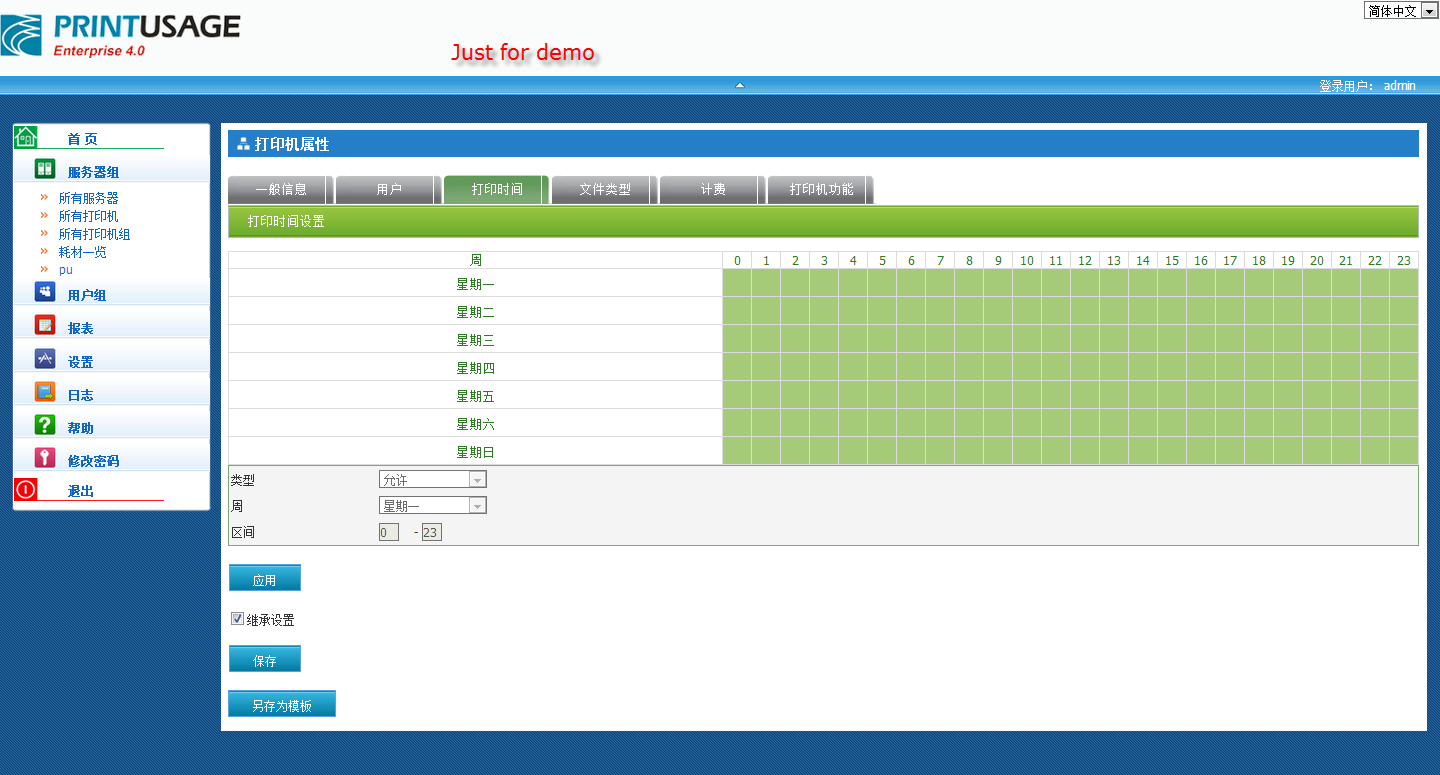This screenshot has height=775, width=1440.
Task: Click the reports icon in the sidebar
Action: click(45, 325)
